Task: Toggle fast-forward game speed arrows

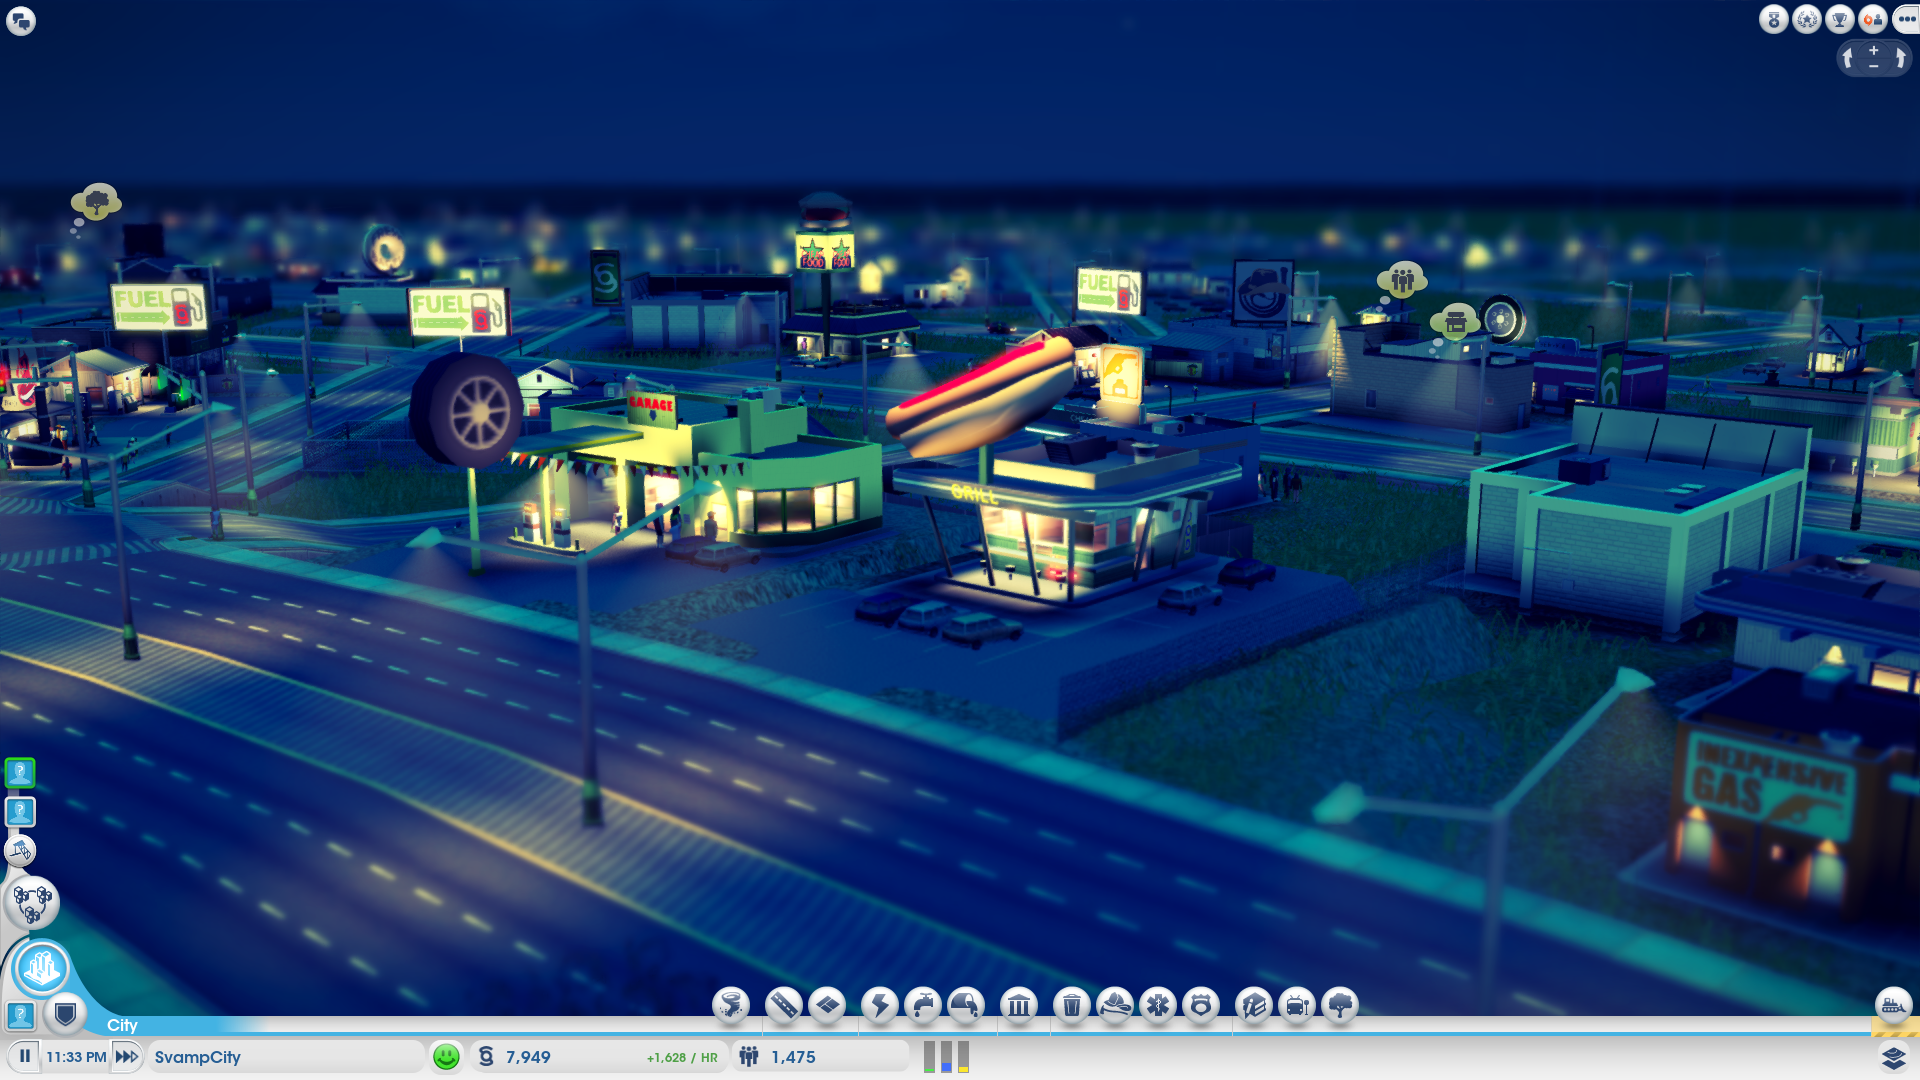Action: [x=127, y=1056]
